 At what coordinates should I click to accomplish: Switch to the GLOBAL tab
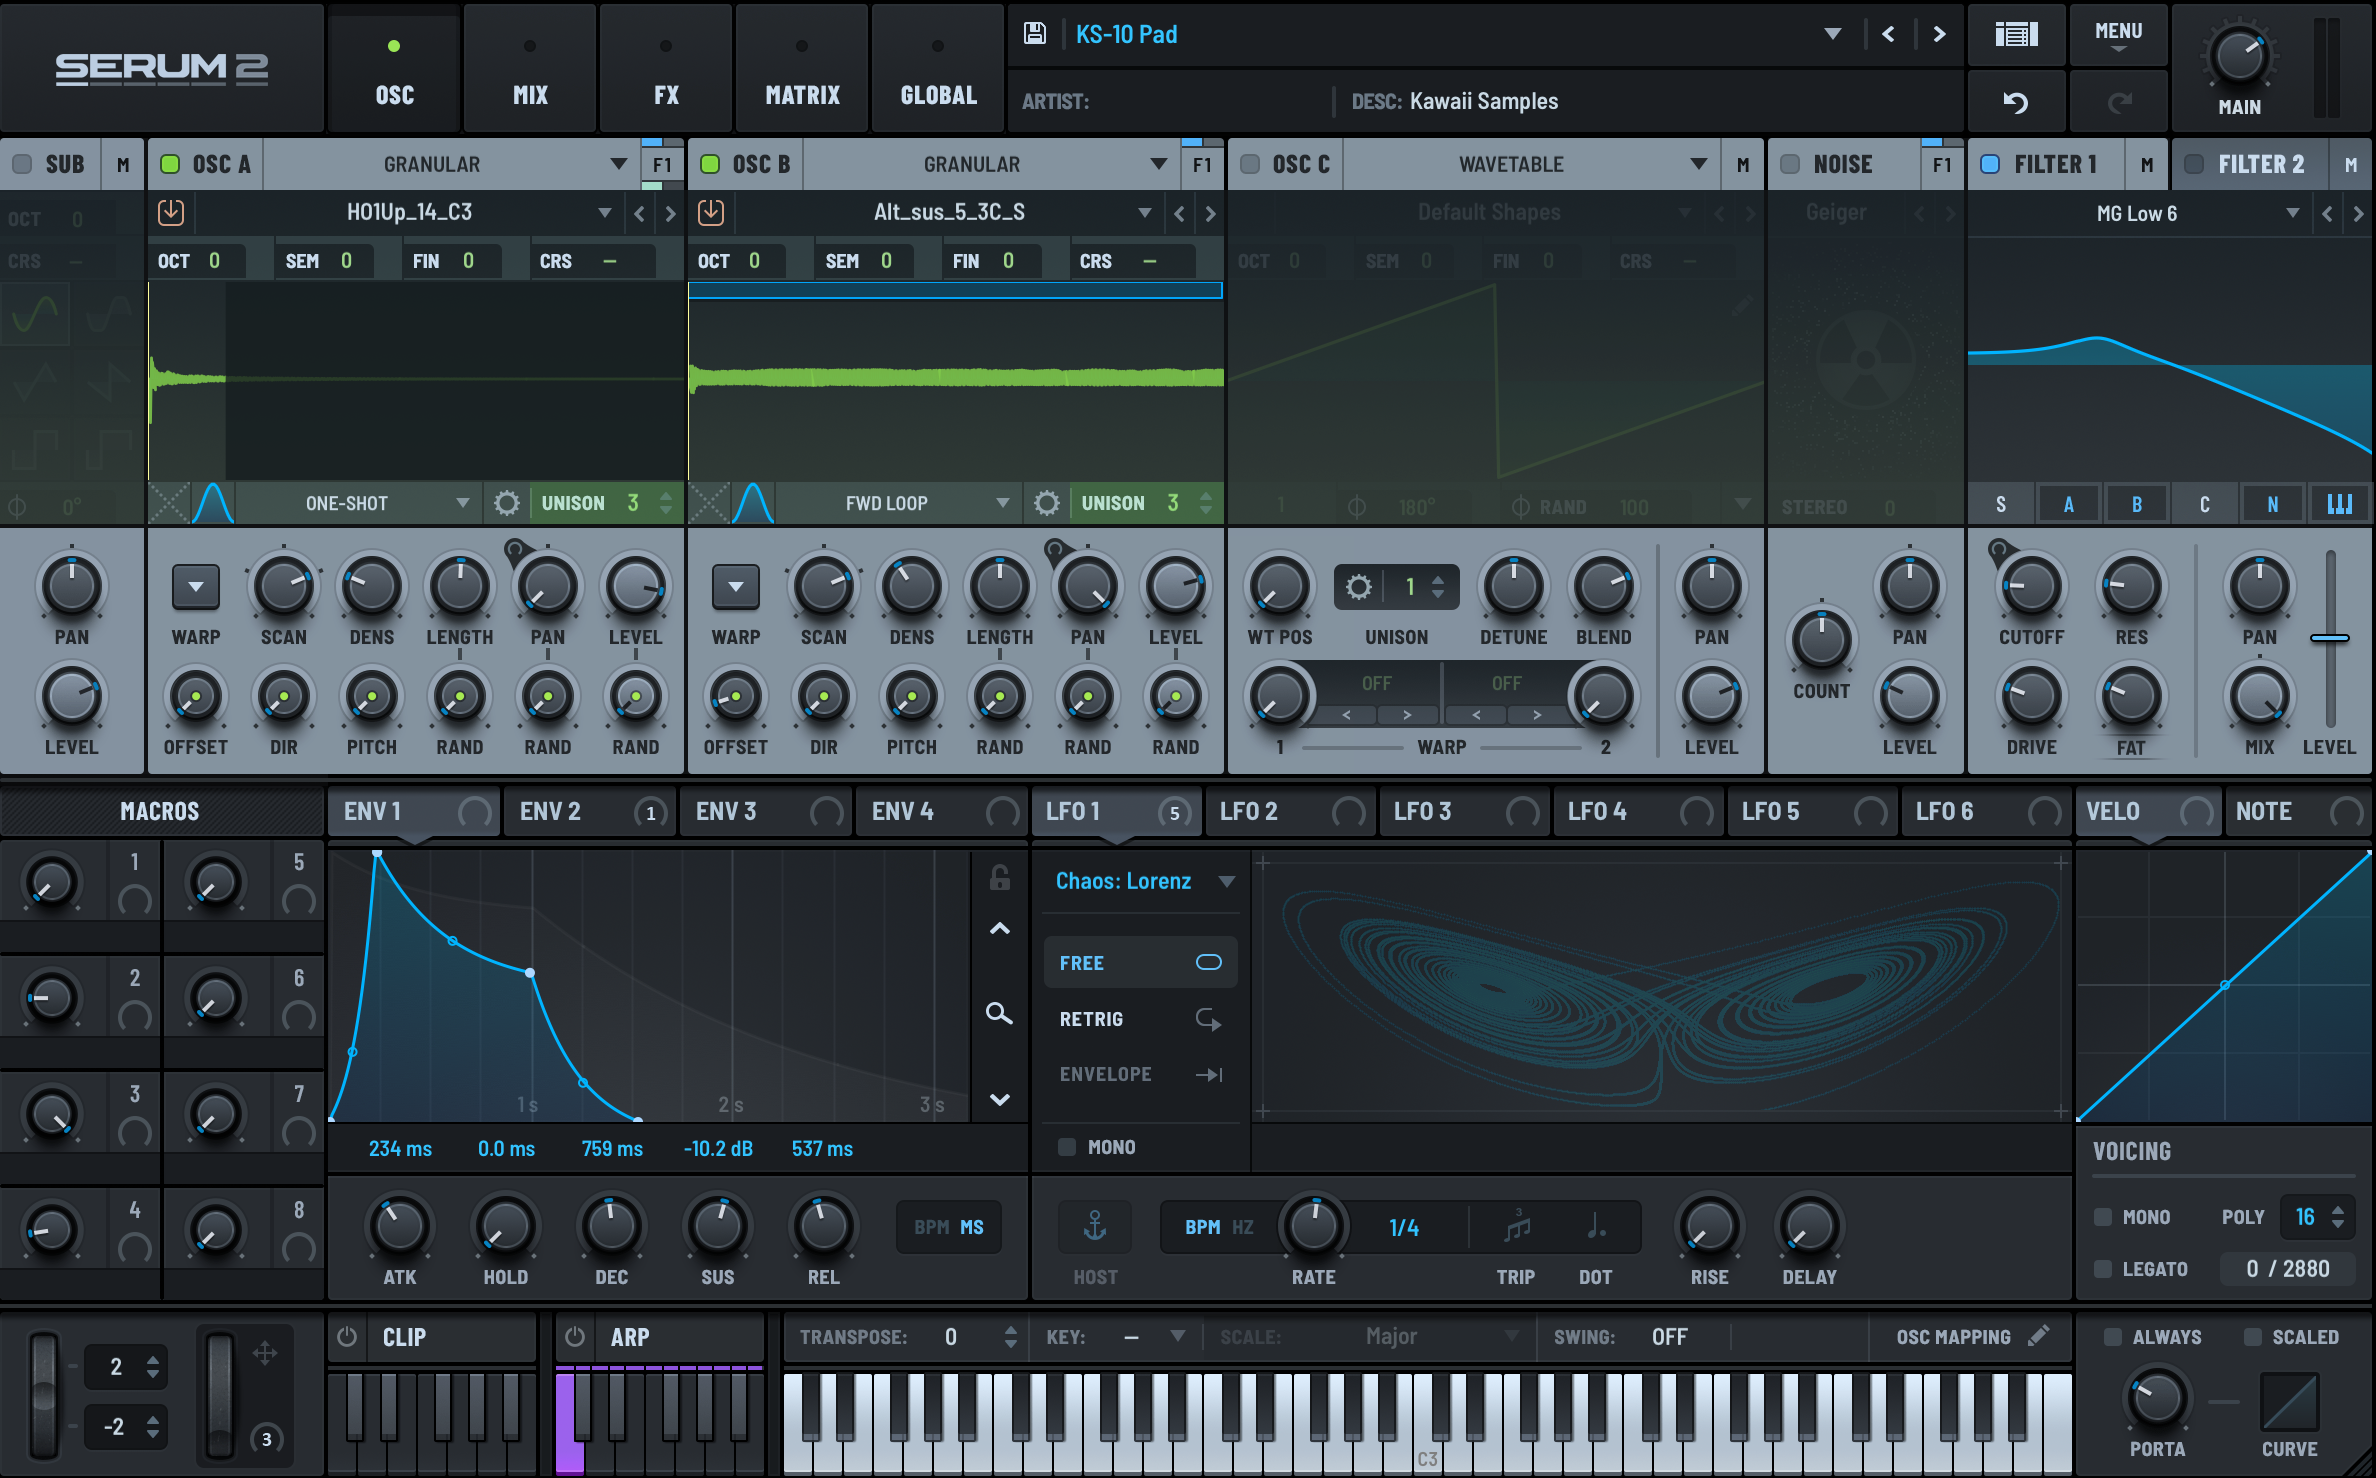click(x=938, y=68)
